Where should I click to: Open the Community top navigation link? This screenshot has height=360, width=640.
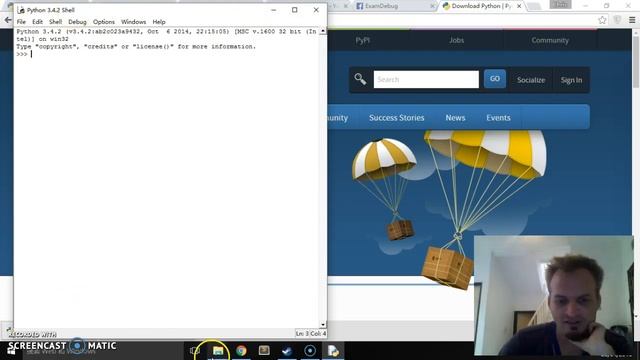[x=550, y=40]
